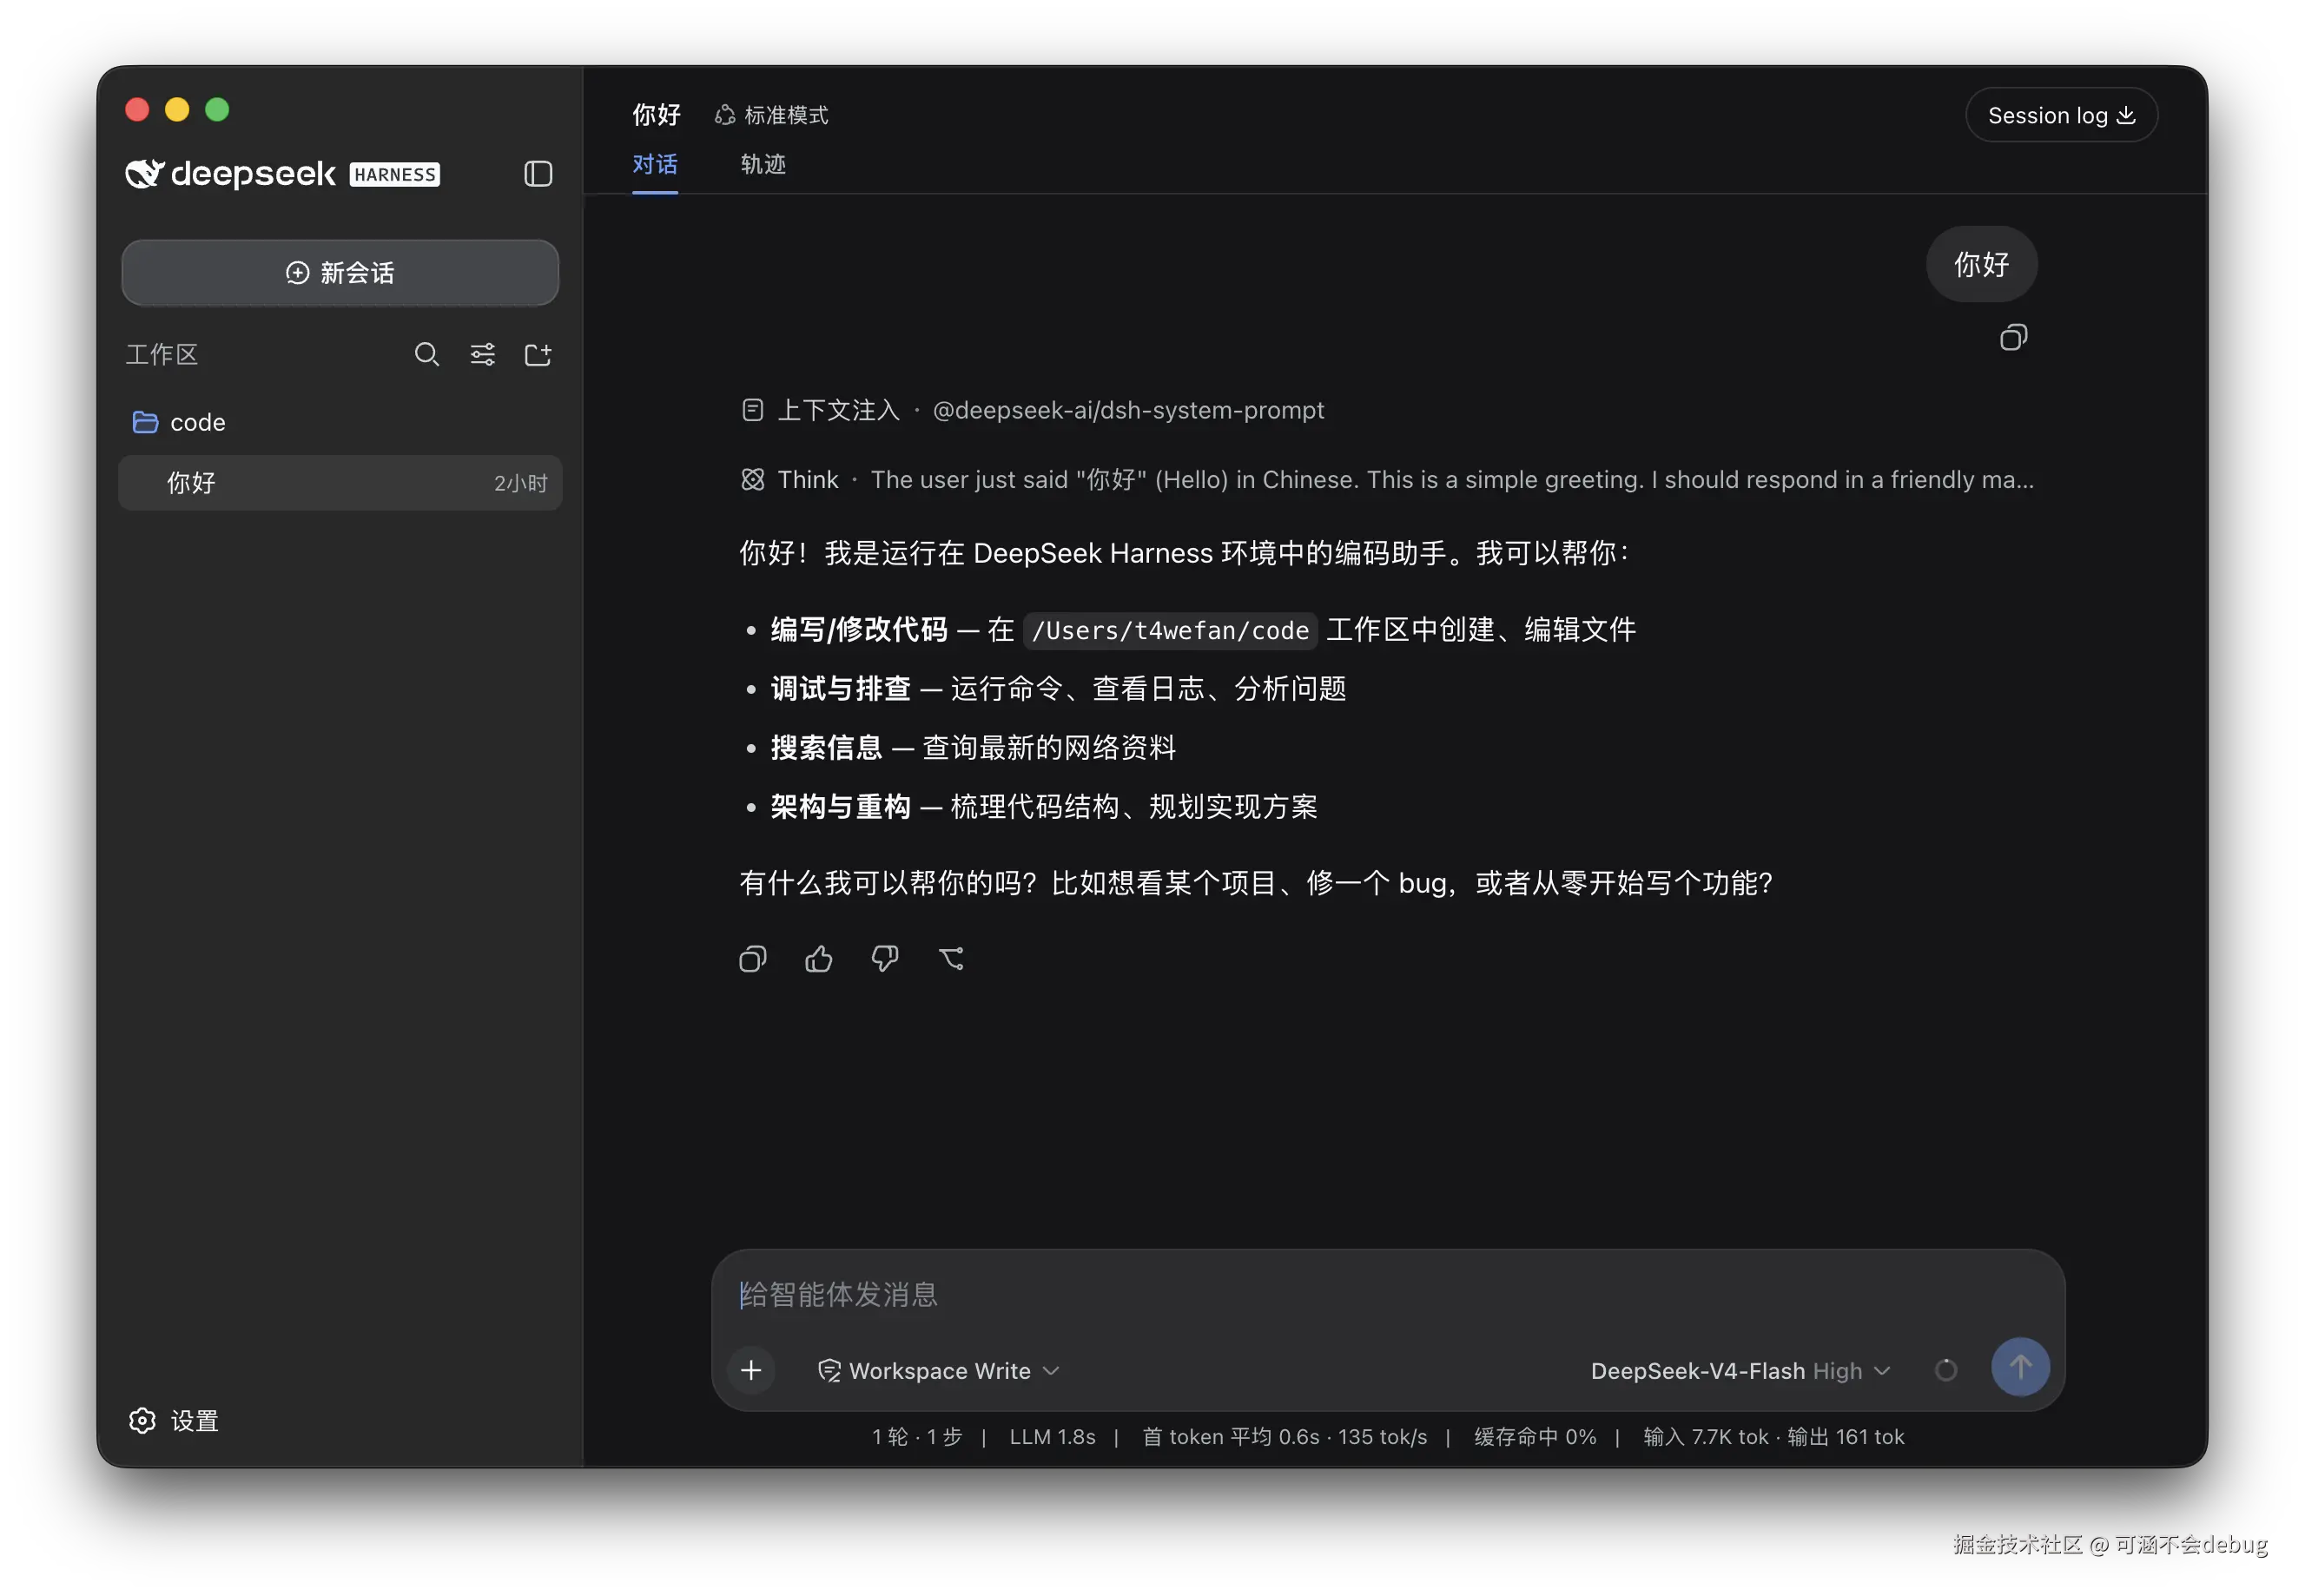The image size is (2305, 1596).
Task: Click the @deepseek-ai/dsh-system-prompt text
Action: 1128,410
